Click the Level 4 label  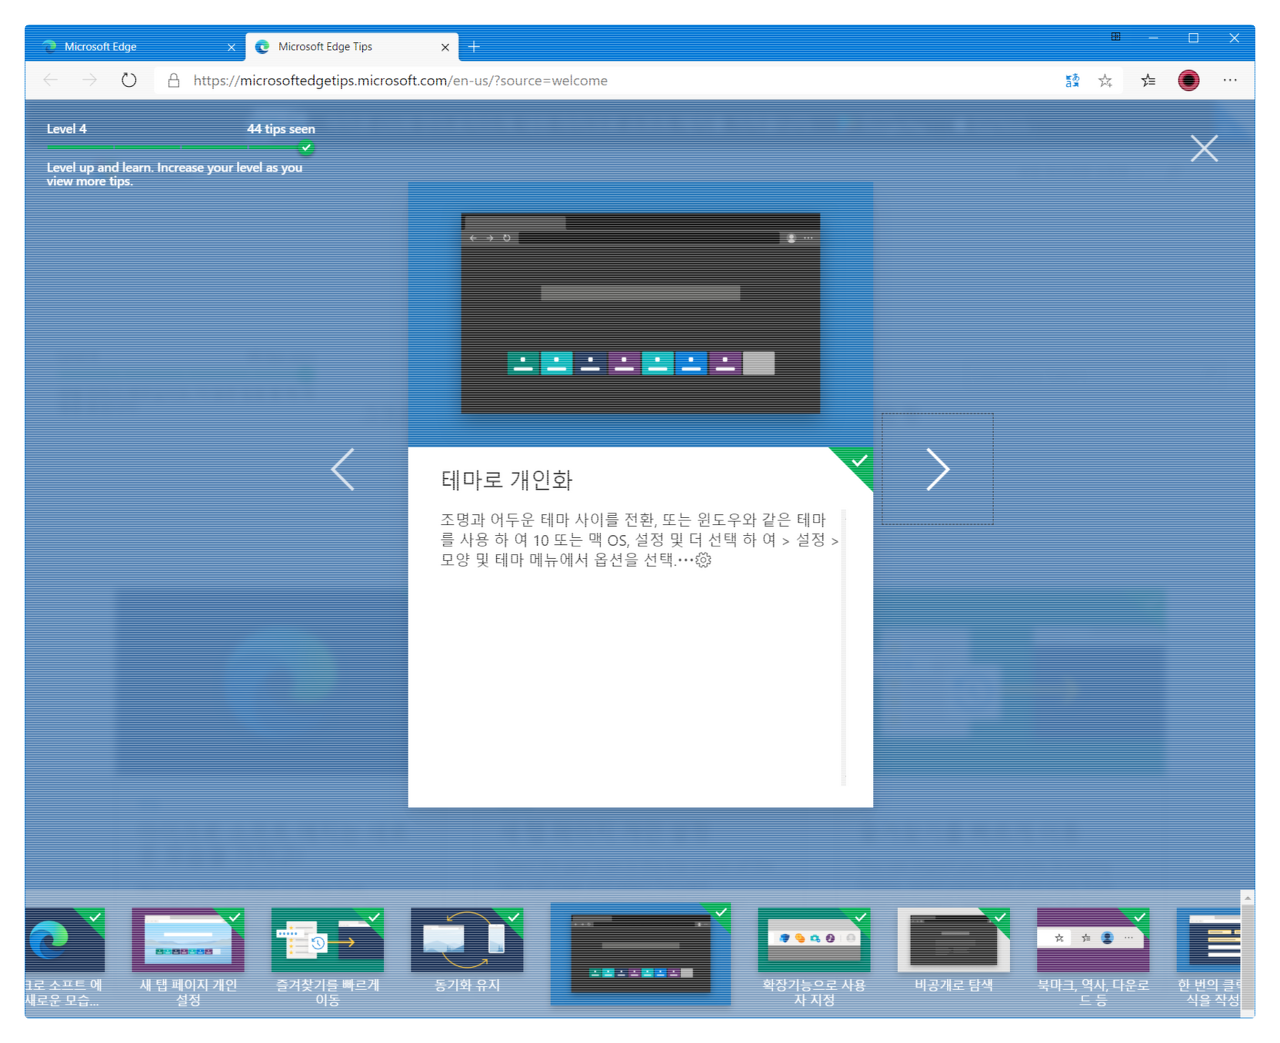tap(66, 129)
